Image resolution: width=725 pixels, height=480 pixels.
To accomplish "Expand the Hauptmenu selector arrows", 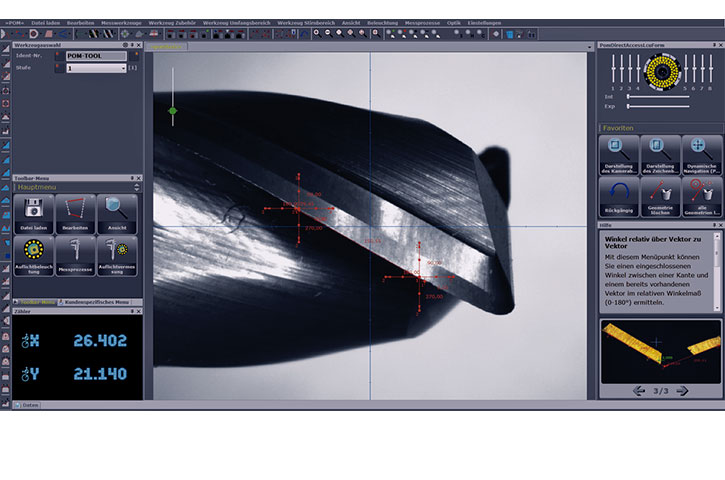I will click(137, 186).
